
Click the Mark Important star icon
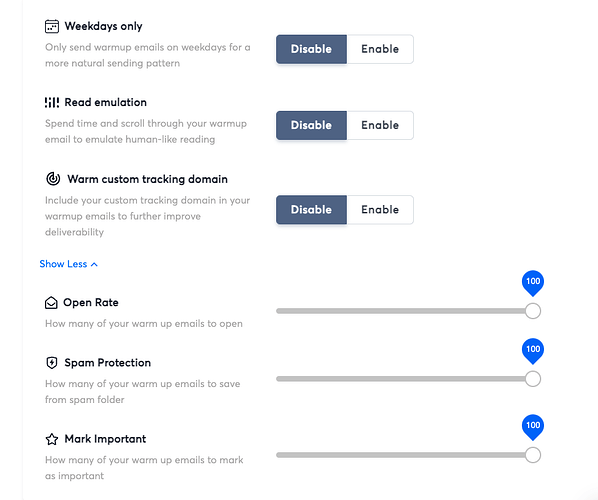pyautogui.click(x=52, y=439)
